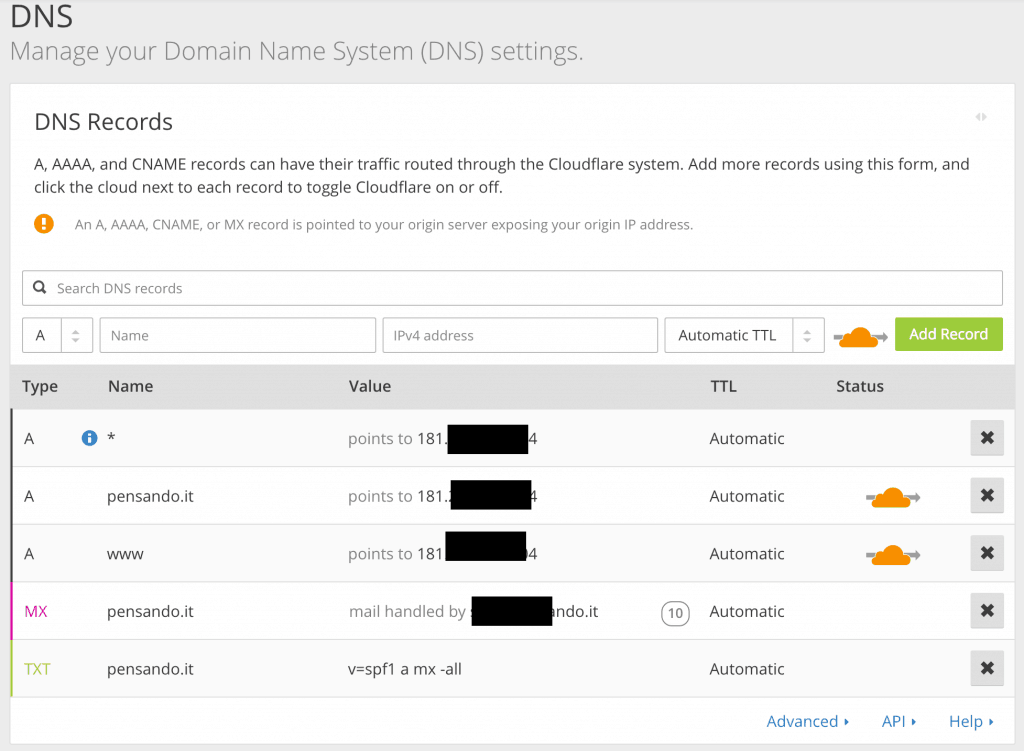Toggle the cloud status on the www record
The image size is (1024, 751).
[x=891, y=553]
